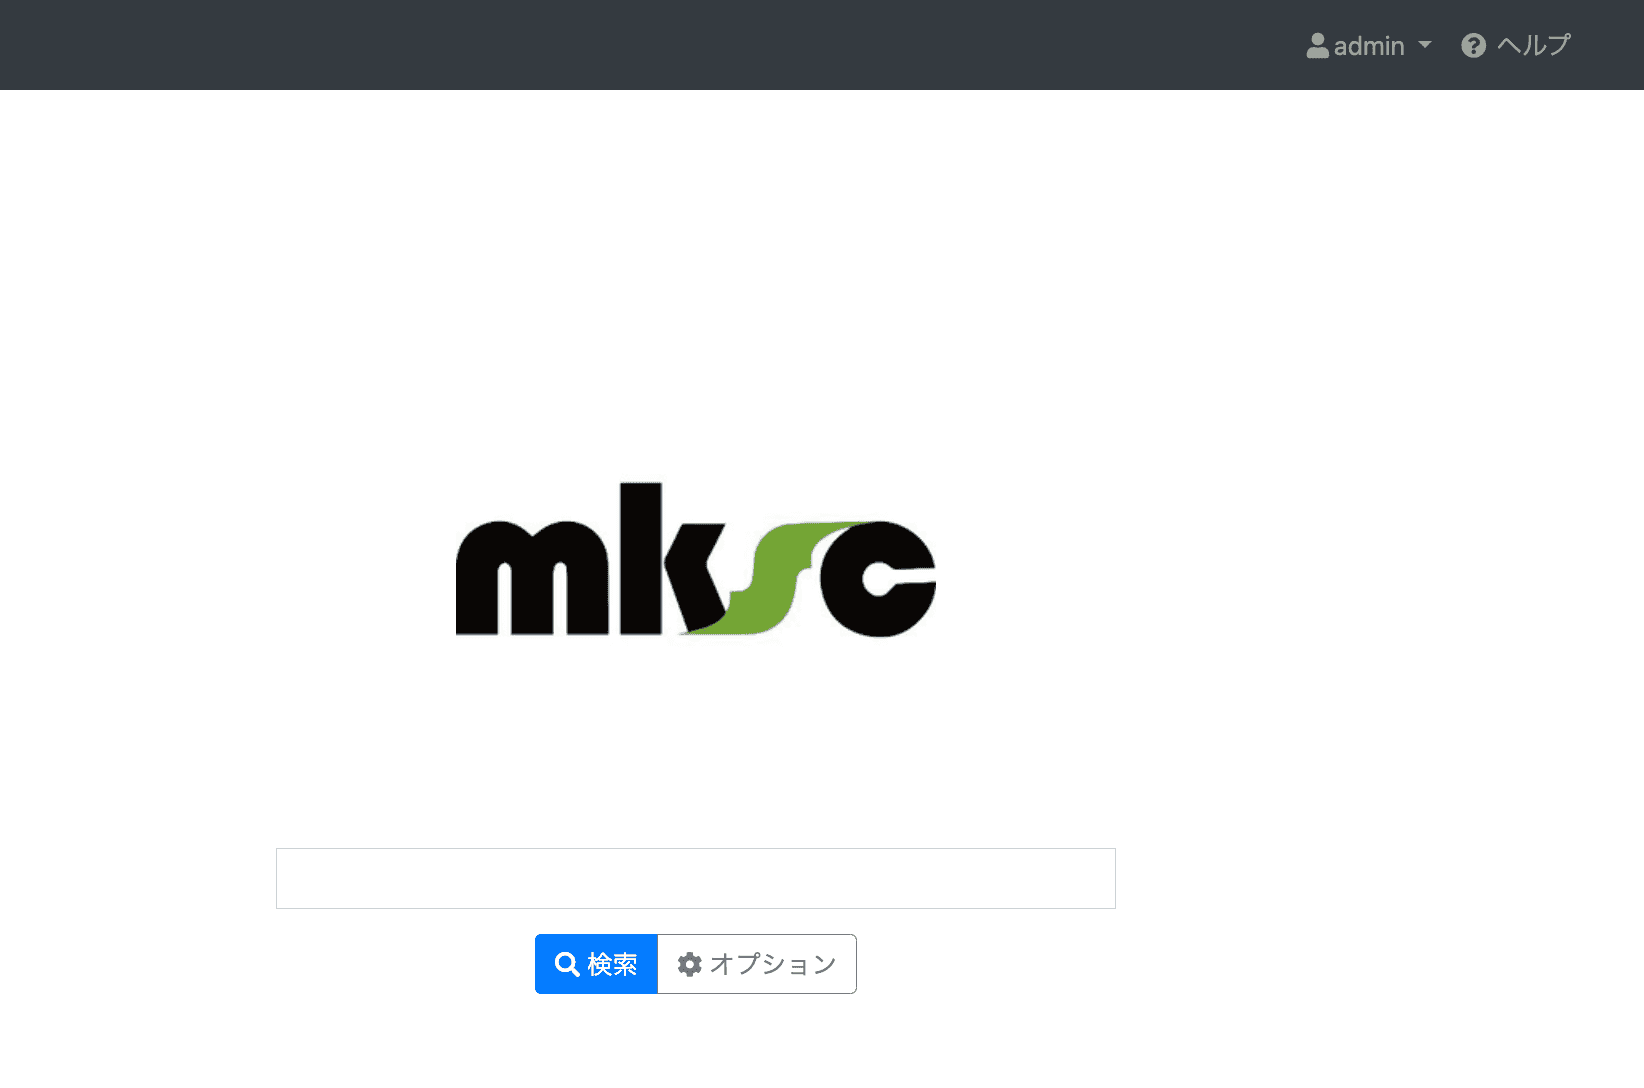The height and width of the screenshot is (1088, 1644).
Task: Click the letter m of the logo
Action: pyautogui.click(x=530, y=580)
